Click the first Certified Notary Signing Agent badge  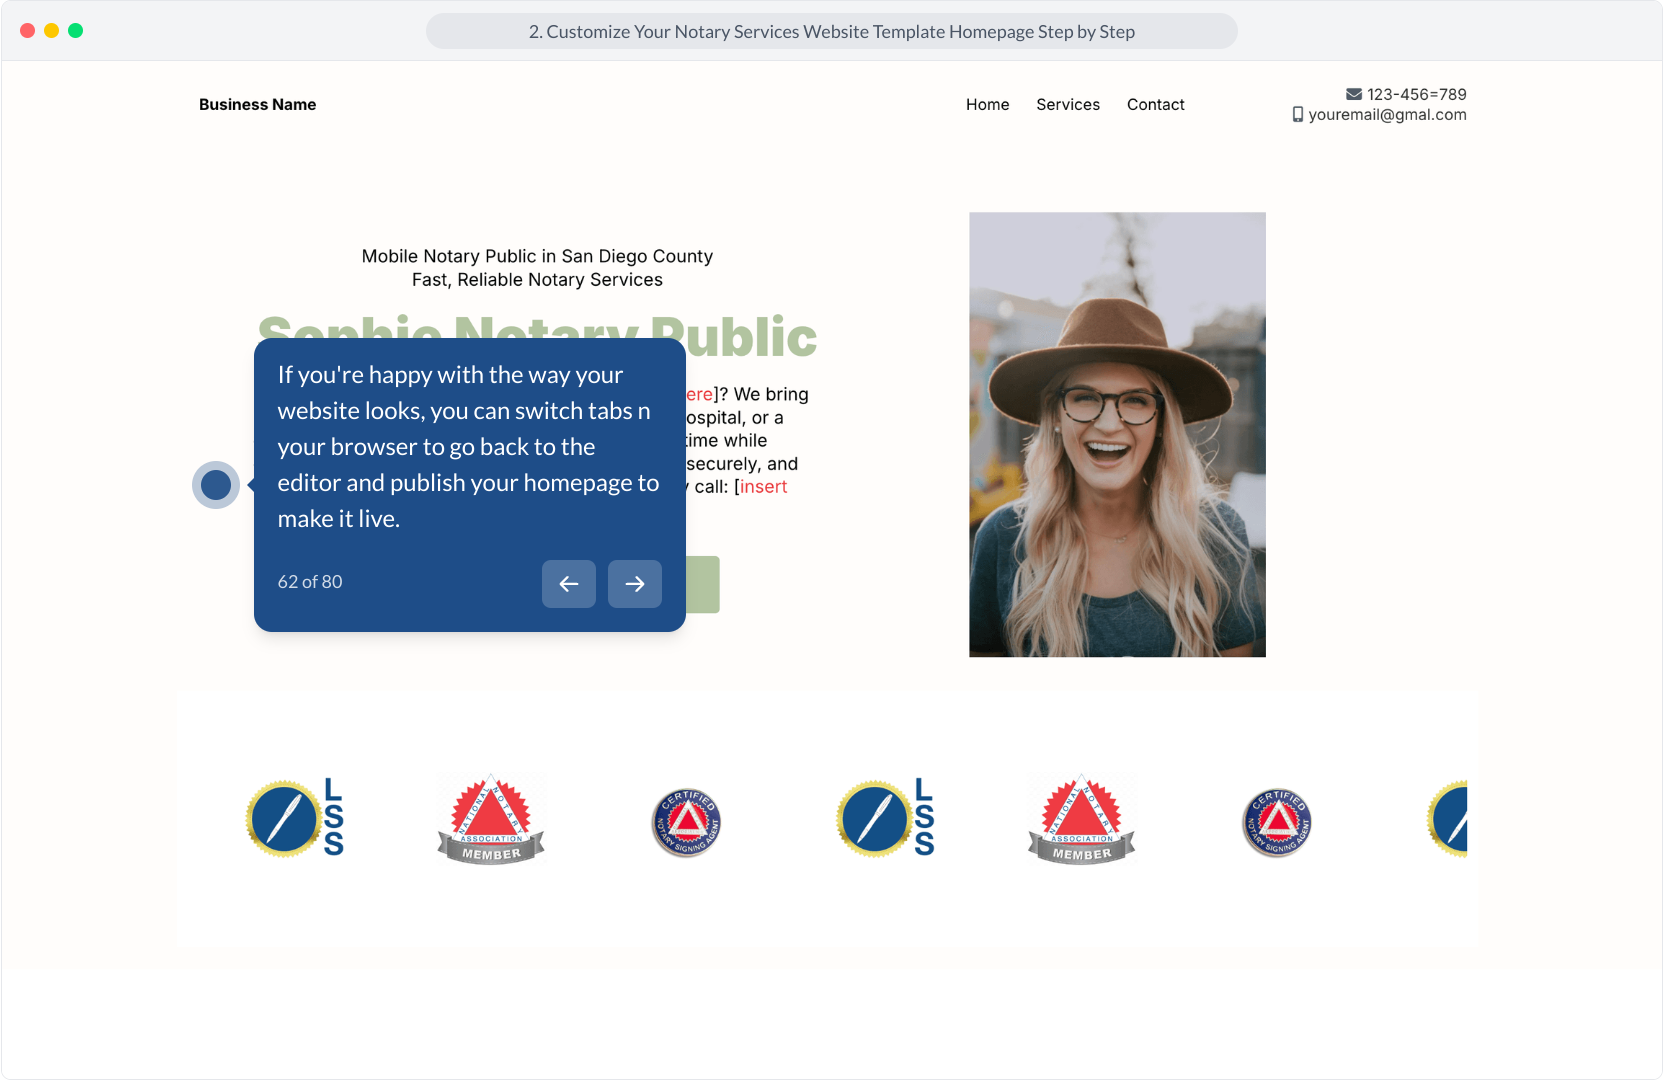coord(686,822)
